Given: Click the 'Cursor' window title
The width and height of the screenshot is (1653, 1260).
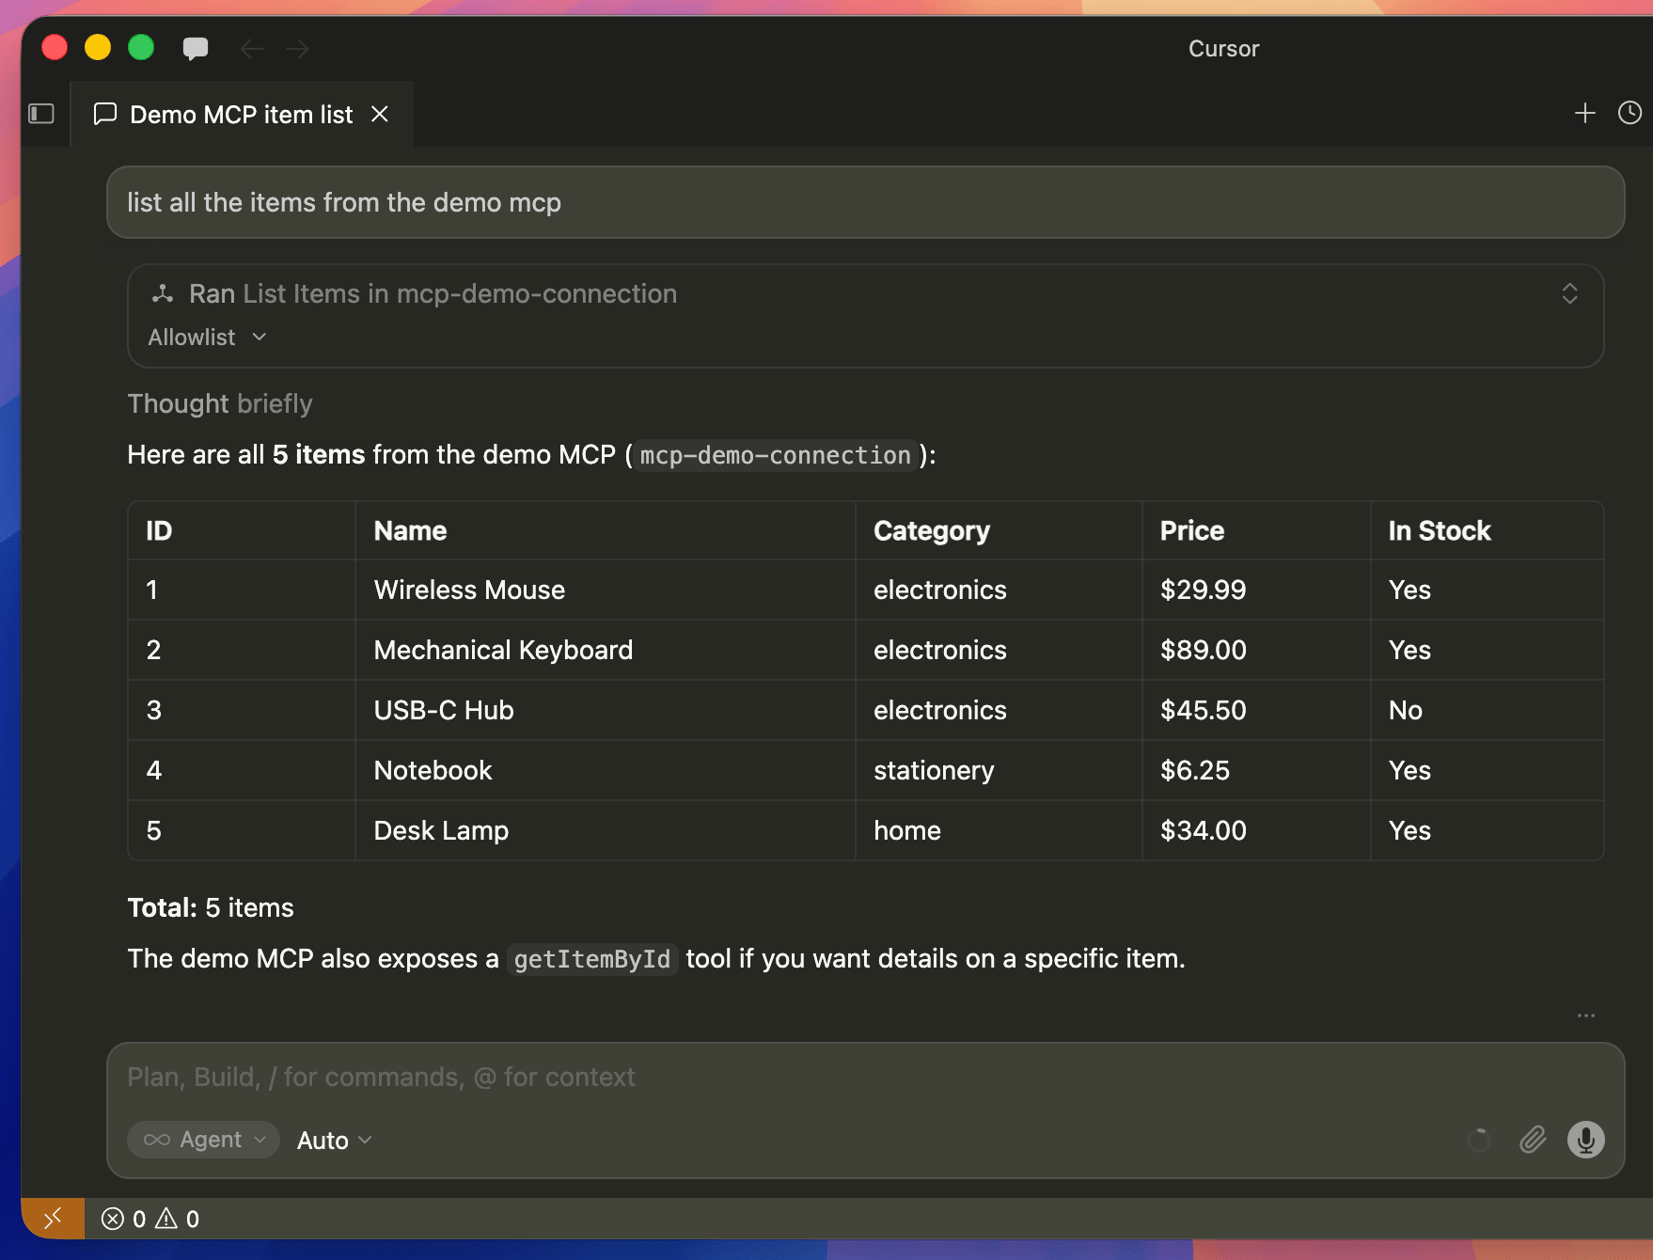Looking at the screenshot, I should click(1223, 48).
